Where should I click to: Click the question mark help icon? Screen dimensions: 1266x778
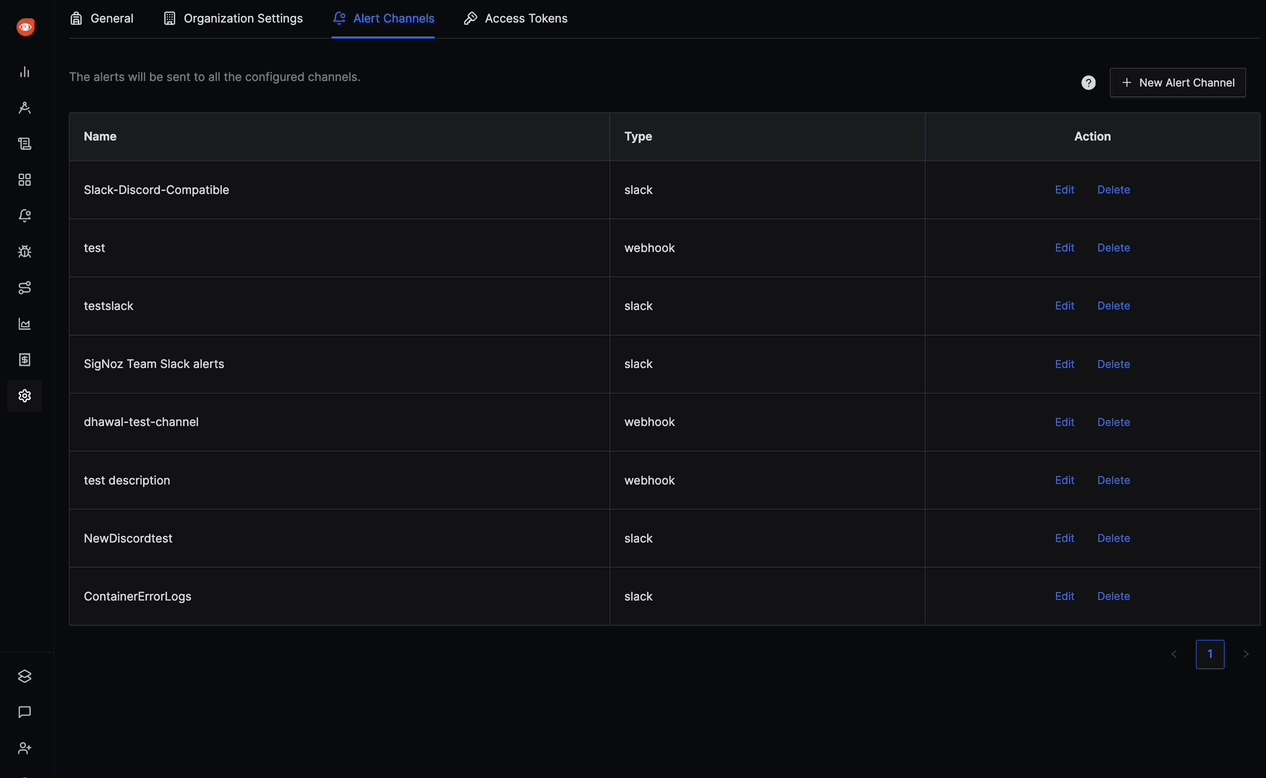1089,83
